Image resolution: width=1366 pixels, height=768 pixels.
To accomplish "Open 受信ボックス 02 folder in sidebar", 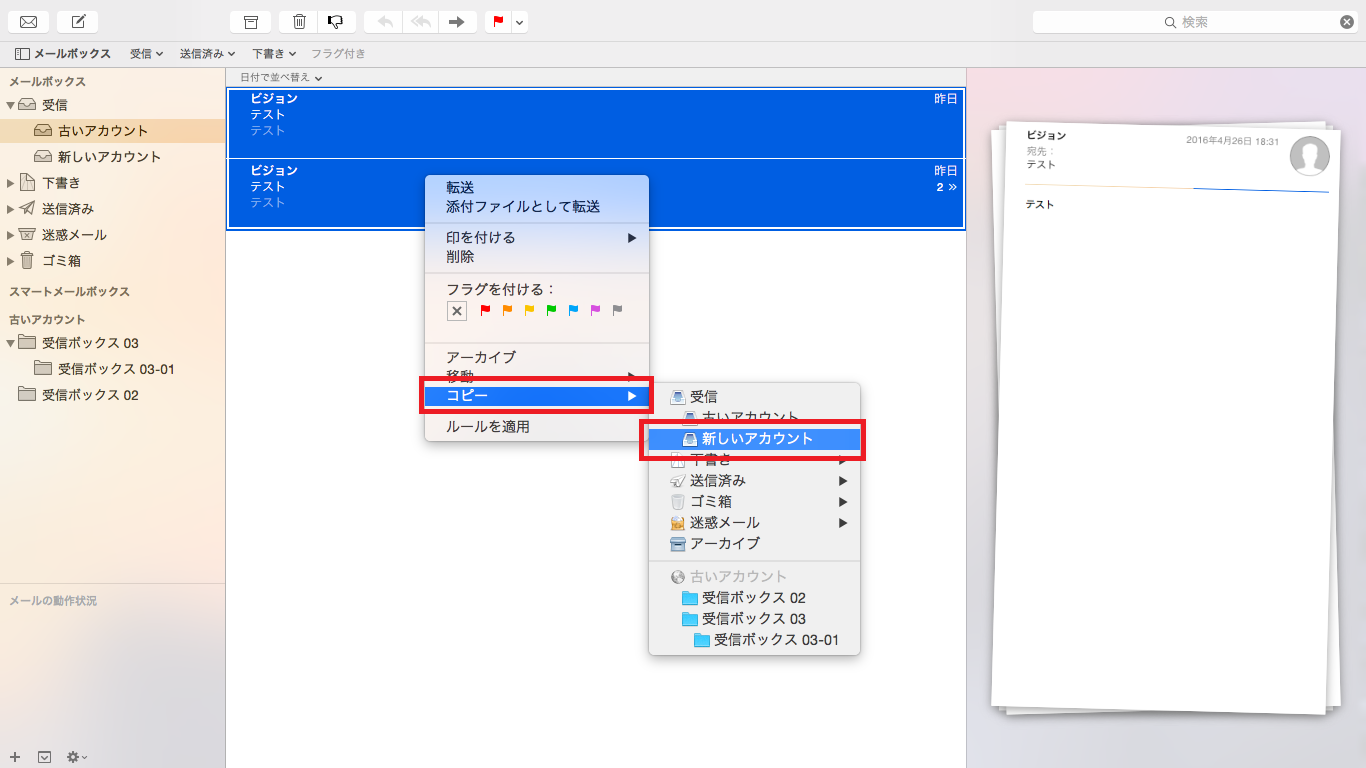I will [x=113, y=395].
